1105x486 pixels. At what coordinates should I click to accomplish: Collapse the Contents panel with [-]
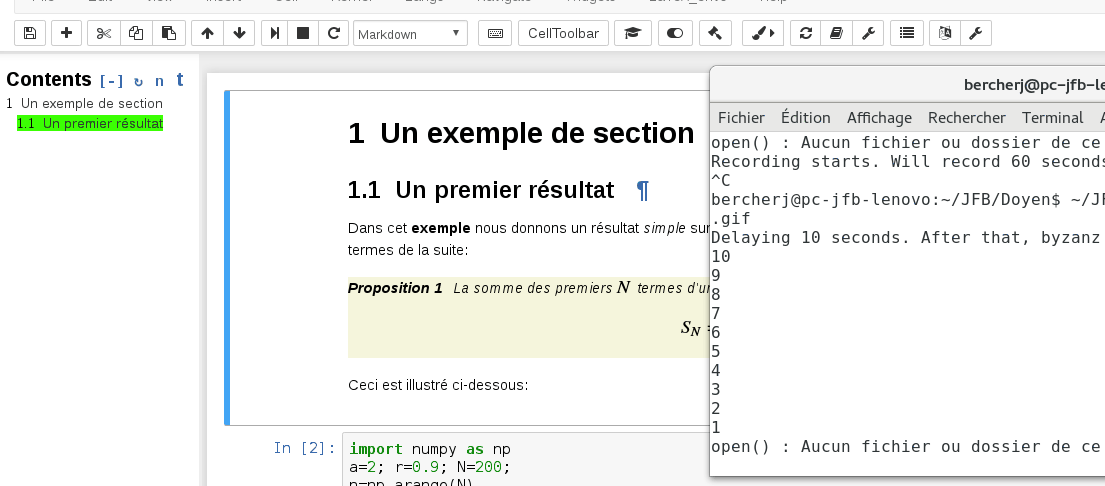111,81
